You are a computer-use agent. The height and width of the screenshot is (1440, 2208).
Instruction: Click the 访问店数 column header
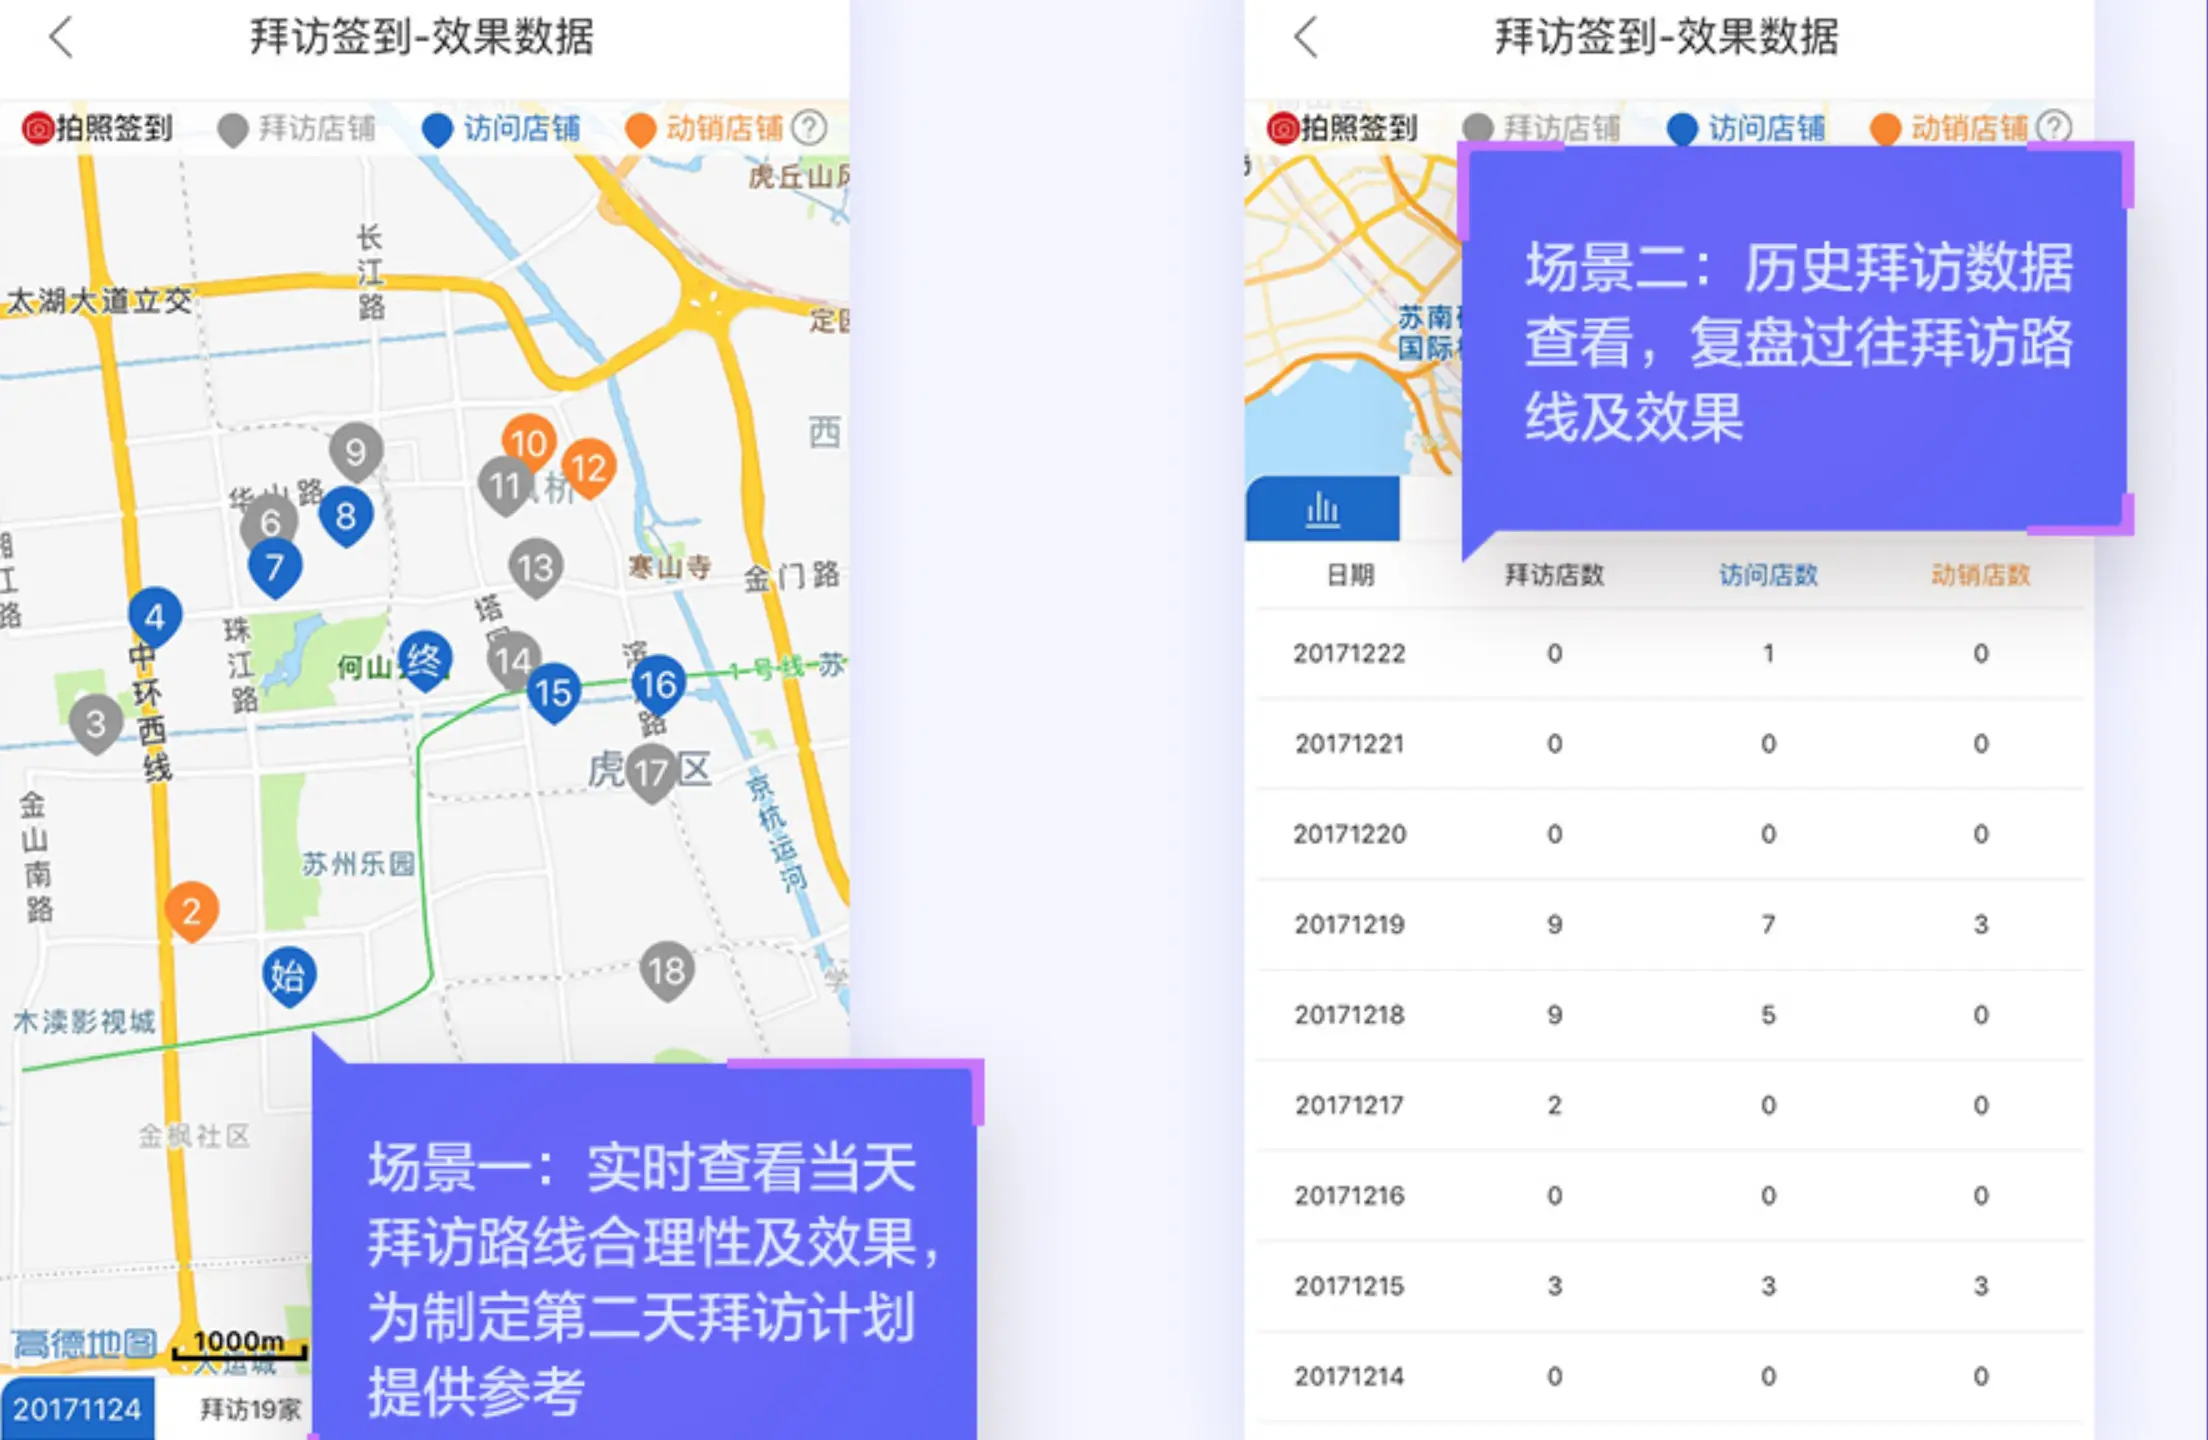click(1768, 575)
